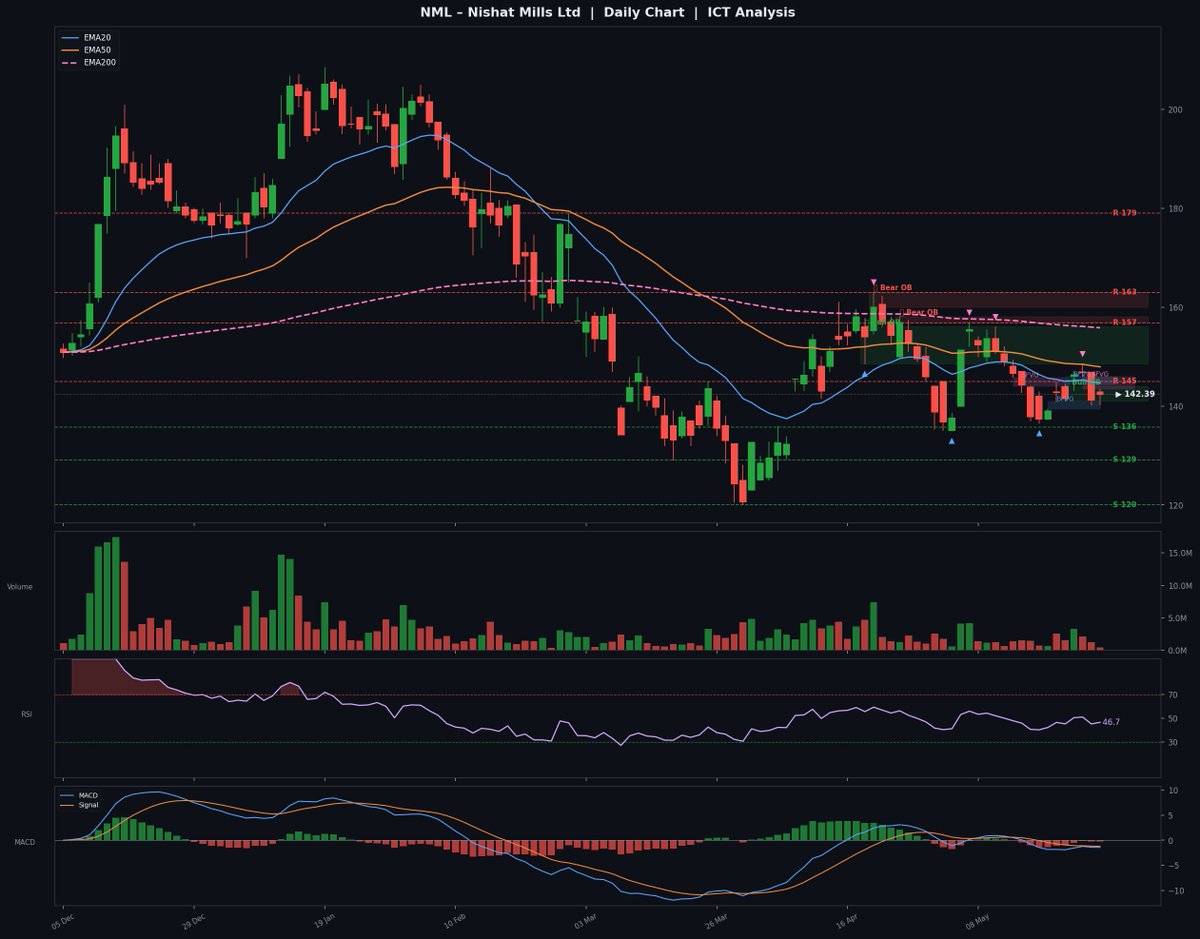This screenshot has width=1200, height=939.
Task: Click the pink dashed EMA200 legend sample
Action: pyautogui.click(x=70, y=62)
